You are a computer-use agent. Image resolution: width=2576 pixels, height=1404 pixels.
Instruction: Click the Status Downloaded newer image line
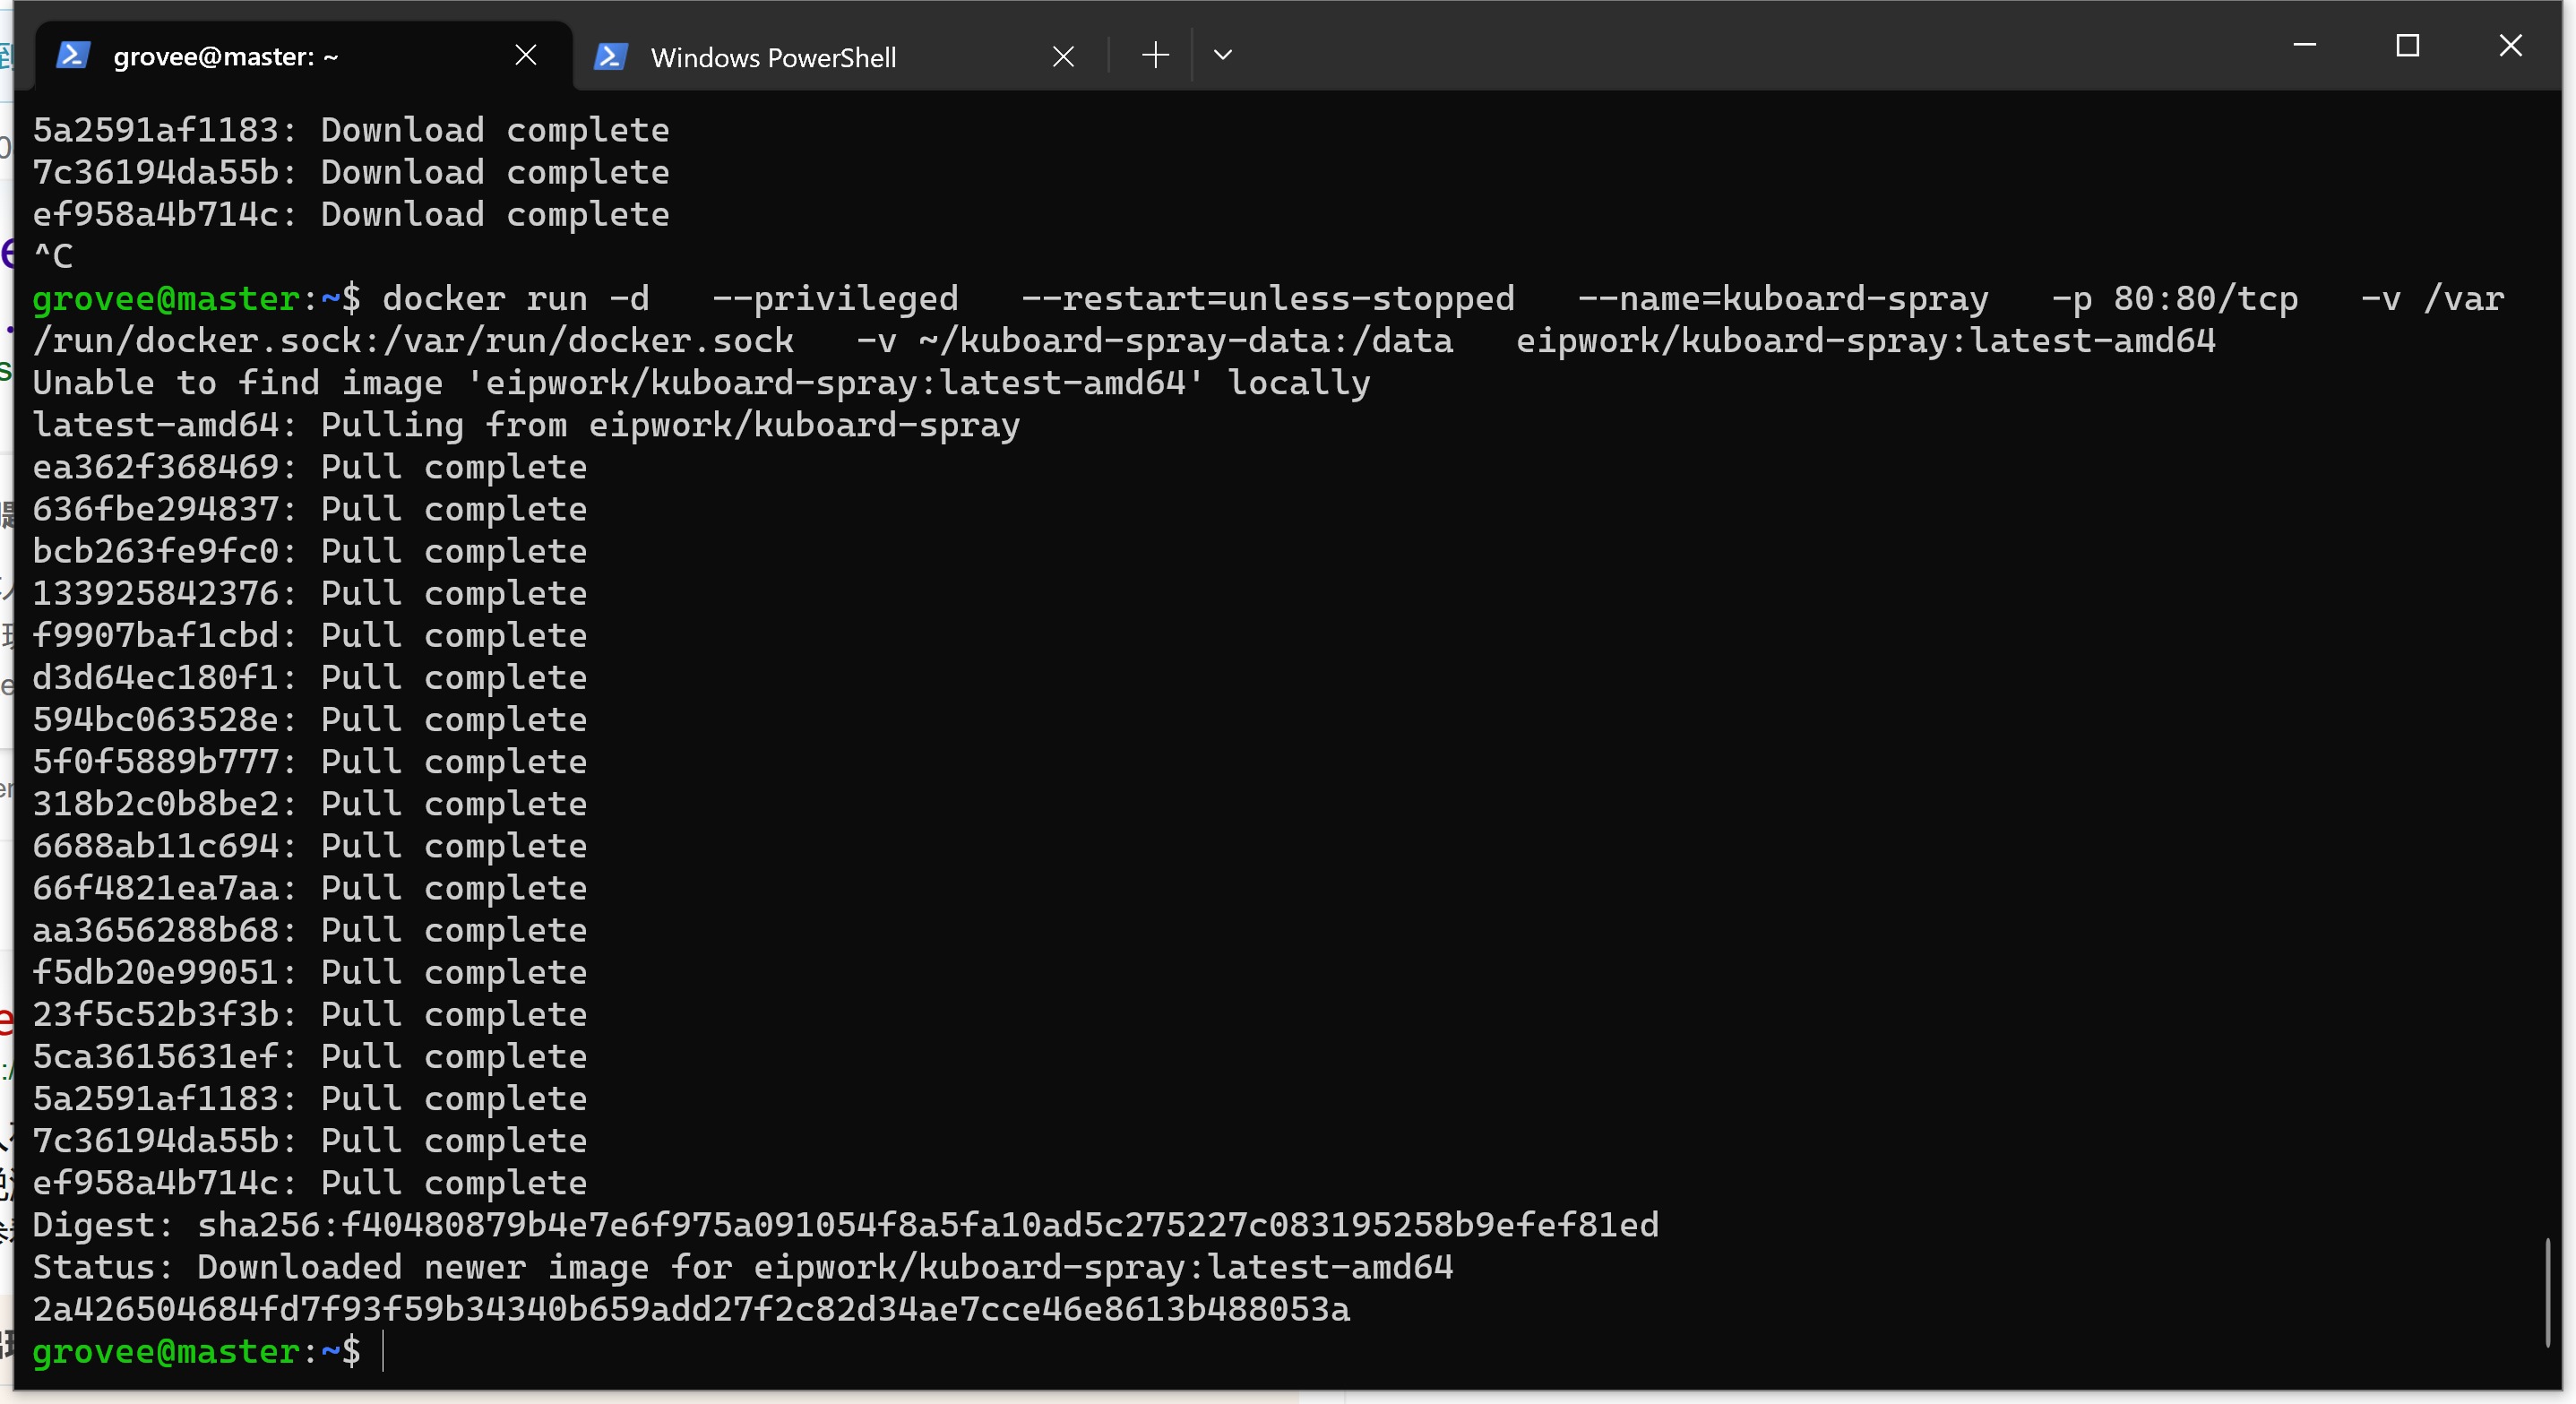click(x=742, y=1267)
